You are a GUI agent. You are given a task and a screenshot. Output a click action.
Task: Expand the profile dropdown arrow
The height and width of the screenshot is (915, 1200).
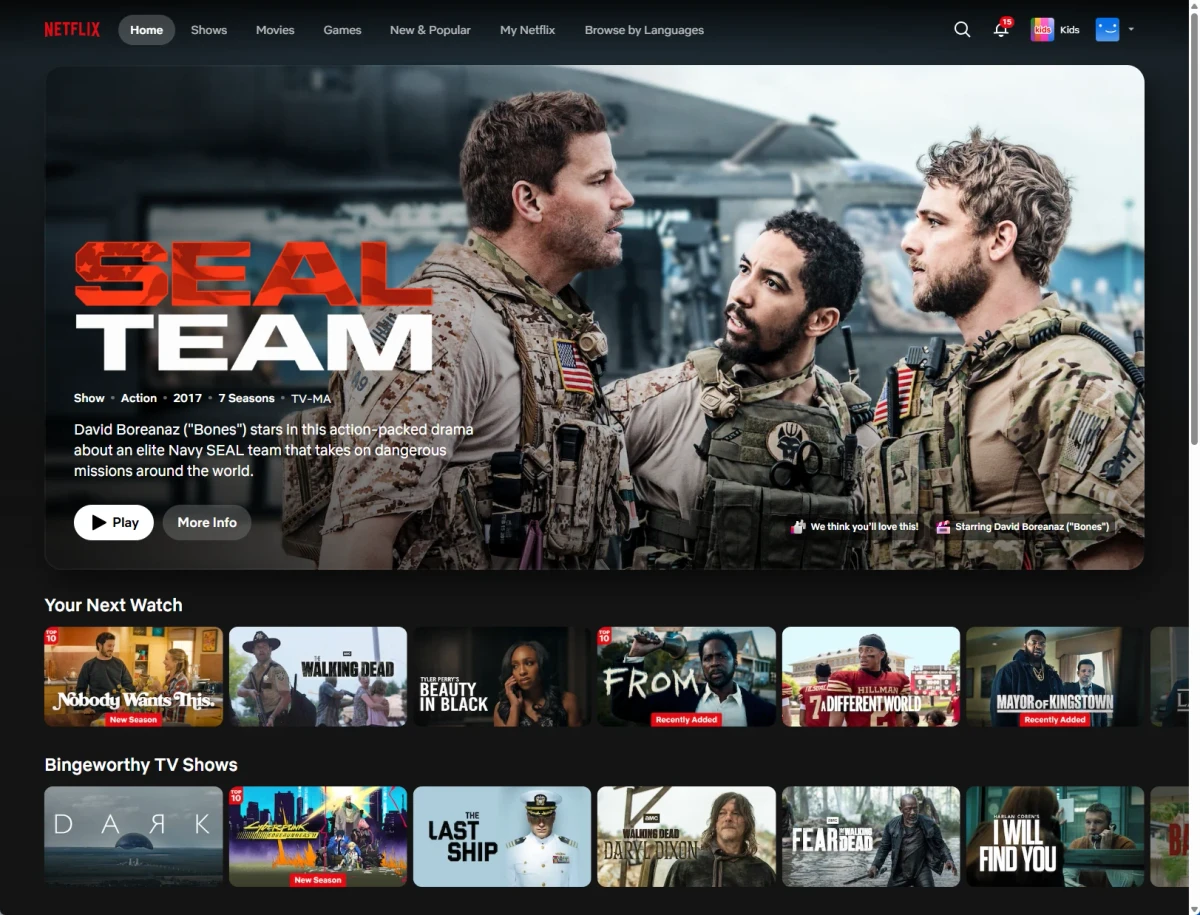[1131, 30]
